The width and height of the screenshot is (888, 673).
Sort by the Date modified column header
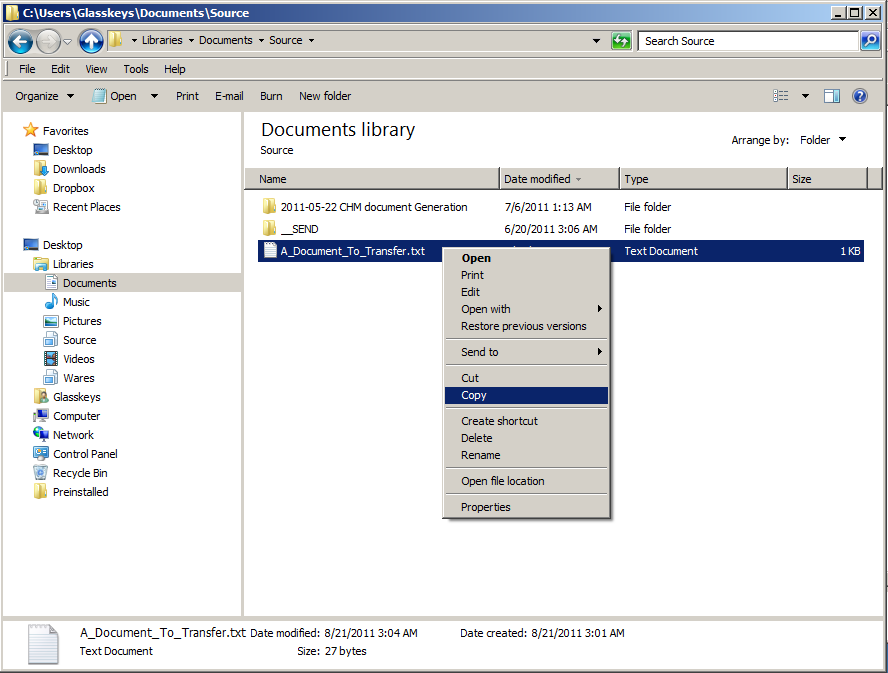pyautogui.click(x=537, y=179)
